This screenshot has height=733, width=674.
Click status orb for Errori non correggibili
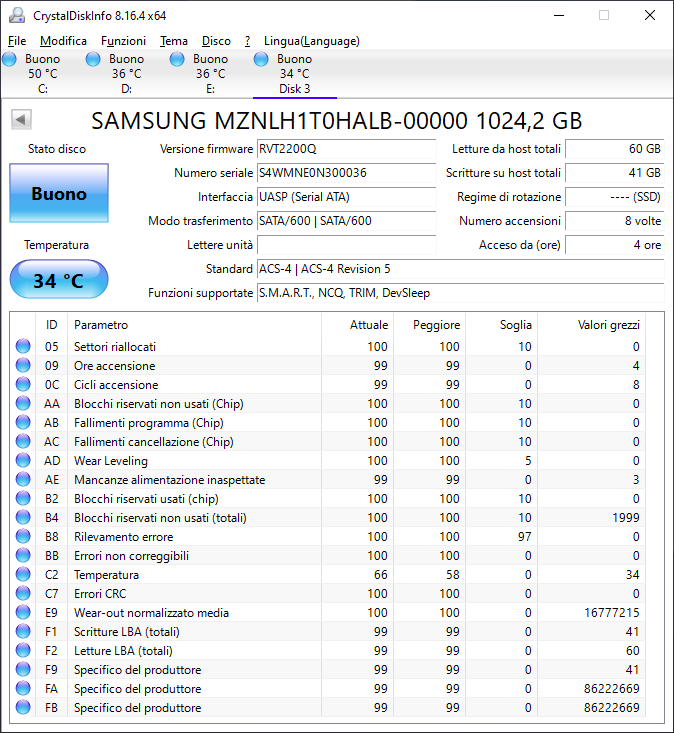tap(23, 555)
